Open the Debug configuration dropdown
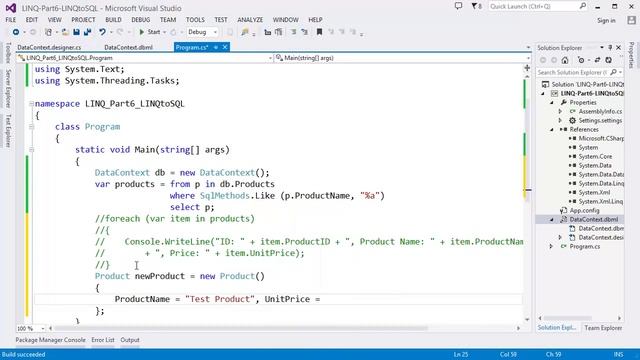This screenshot has height=360, width=640. pos(202,32)
